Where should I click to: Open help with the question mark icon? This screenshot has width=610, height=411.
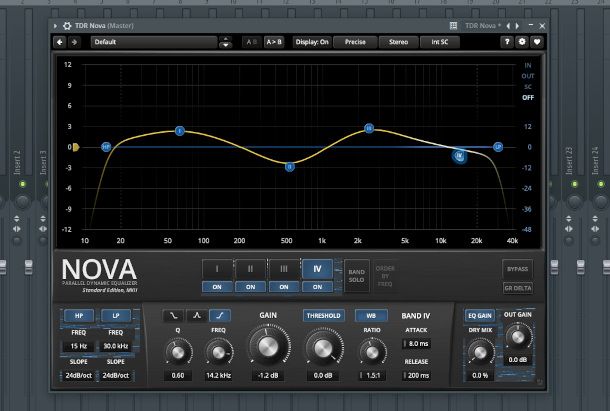pyautogui.click(x=507, y=42)
